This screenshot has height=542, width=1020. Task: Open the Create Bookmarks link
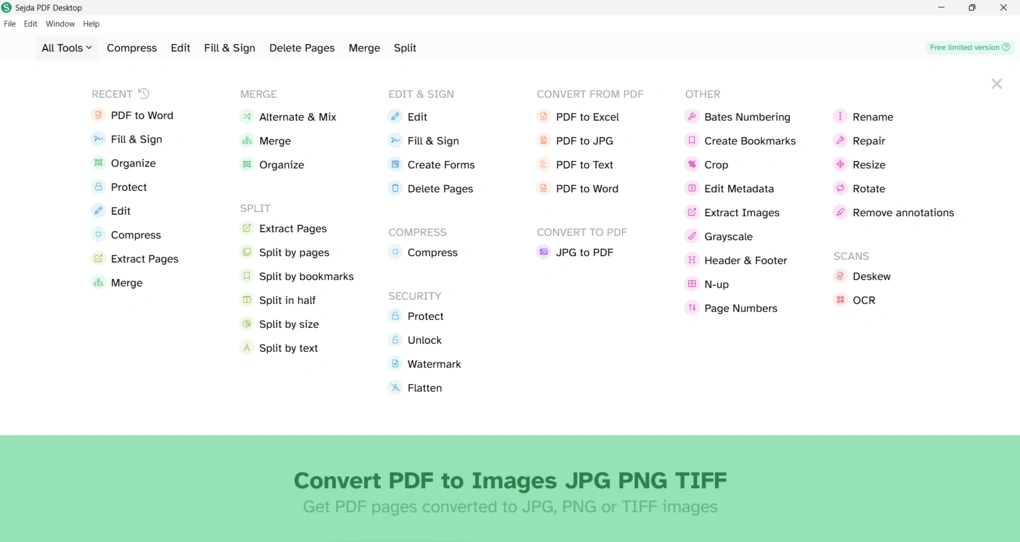[x=749, y=141]
